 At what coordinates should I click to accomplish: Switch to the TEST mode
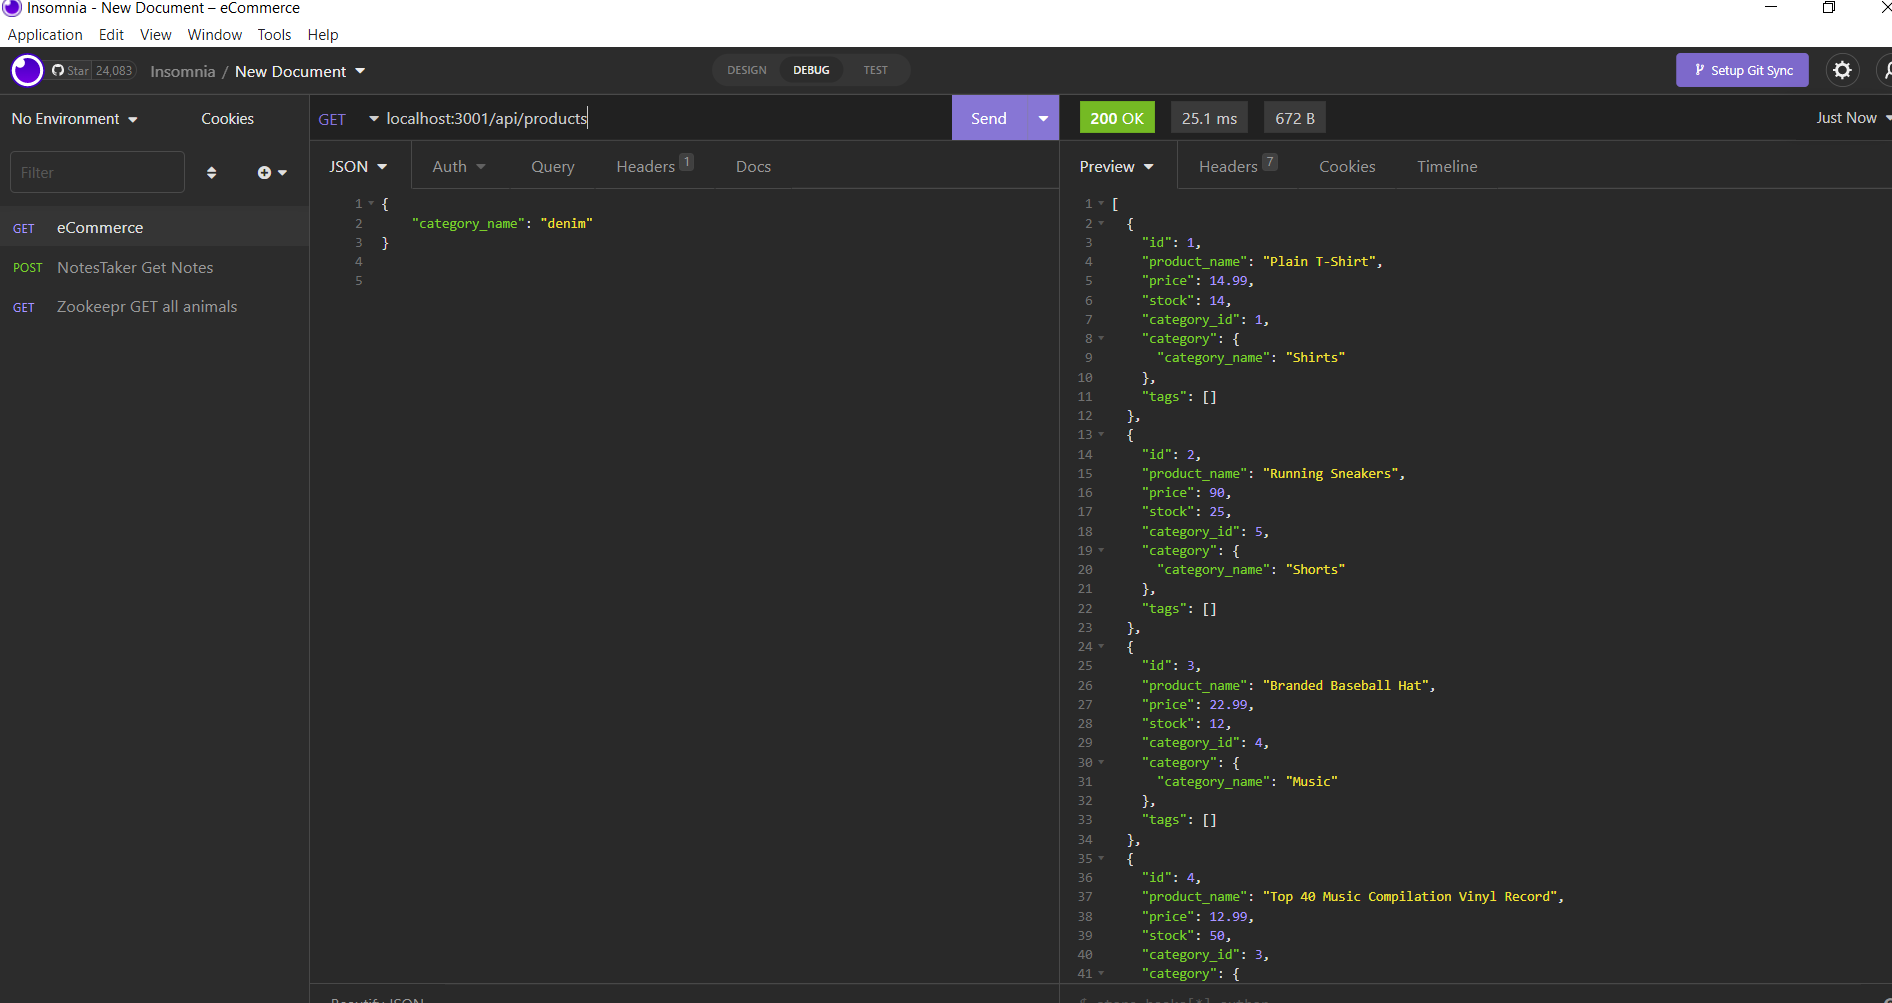coord(875,70)
